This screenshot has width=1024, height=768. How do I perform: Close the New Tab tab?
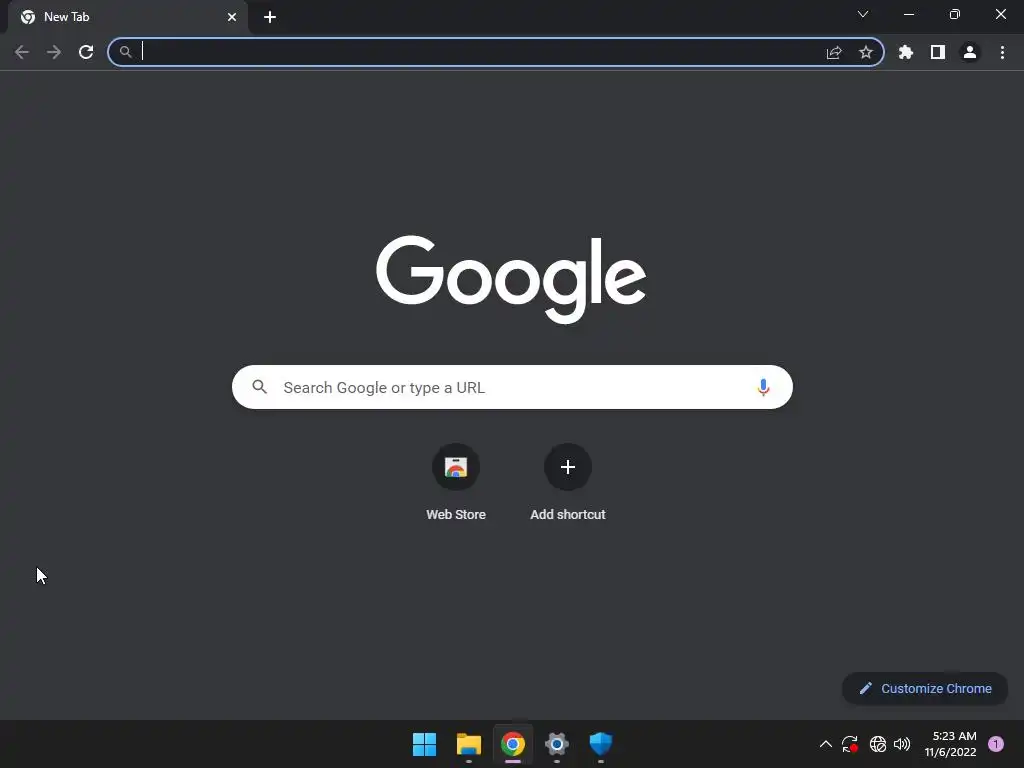[x=232, y=17]
